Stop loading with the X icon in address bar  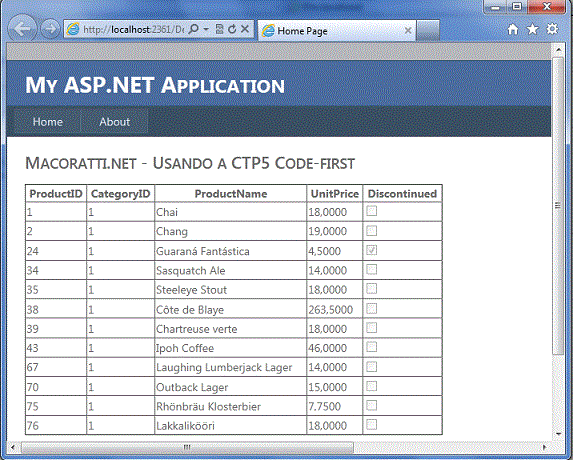coord(245,29)
